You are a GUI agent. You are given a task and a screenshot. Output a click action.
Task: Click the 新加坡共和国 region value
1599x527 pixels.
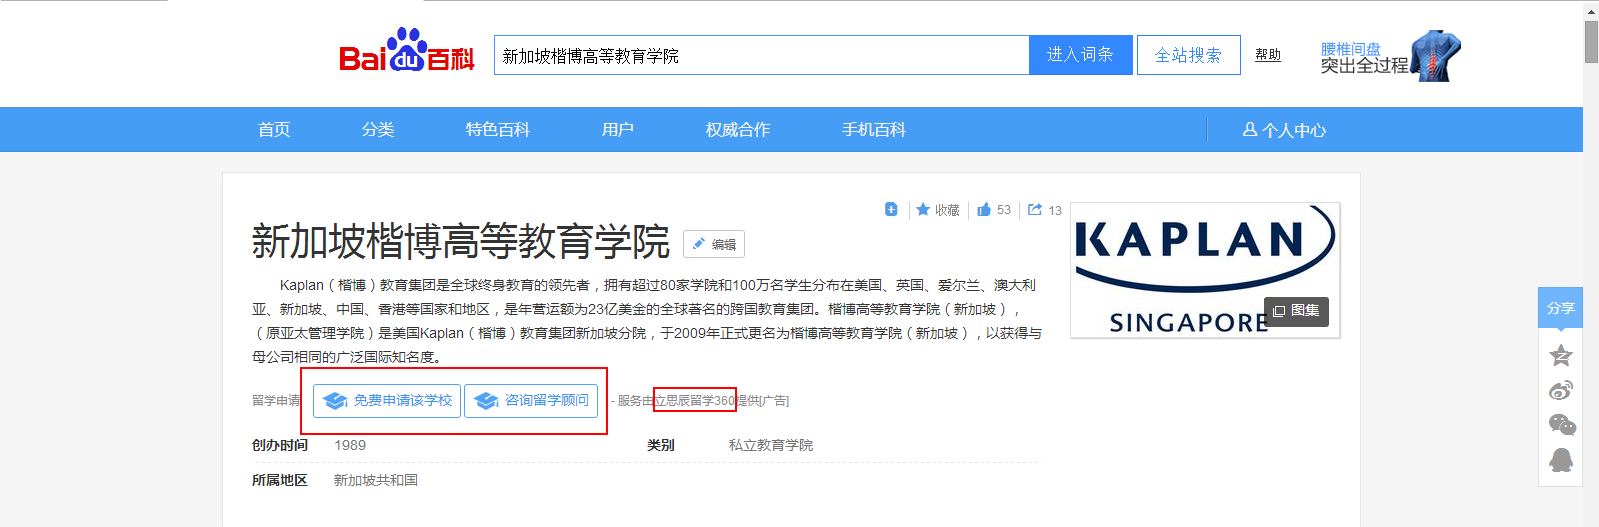tap(376, 480)
